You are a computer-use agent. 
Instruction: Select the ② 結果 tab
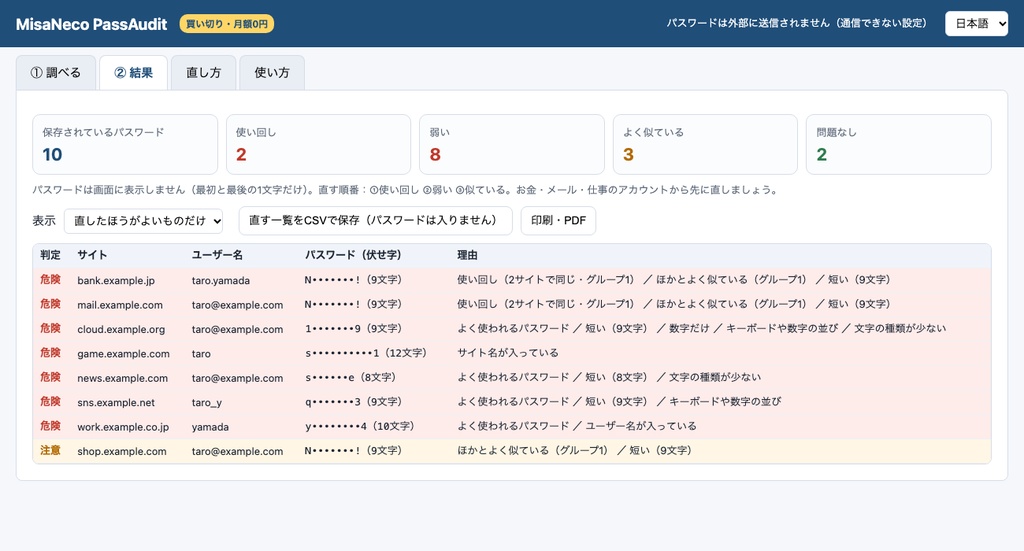(133, 72)
